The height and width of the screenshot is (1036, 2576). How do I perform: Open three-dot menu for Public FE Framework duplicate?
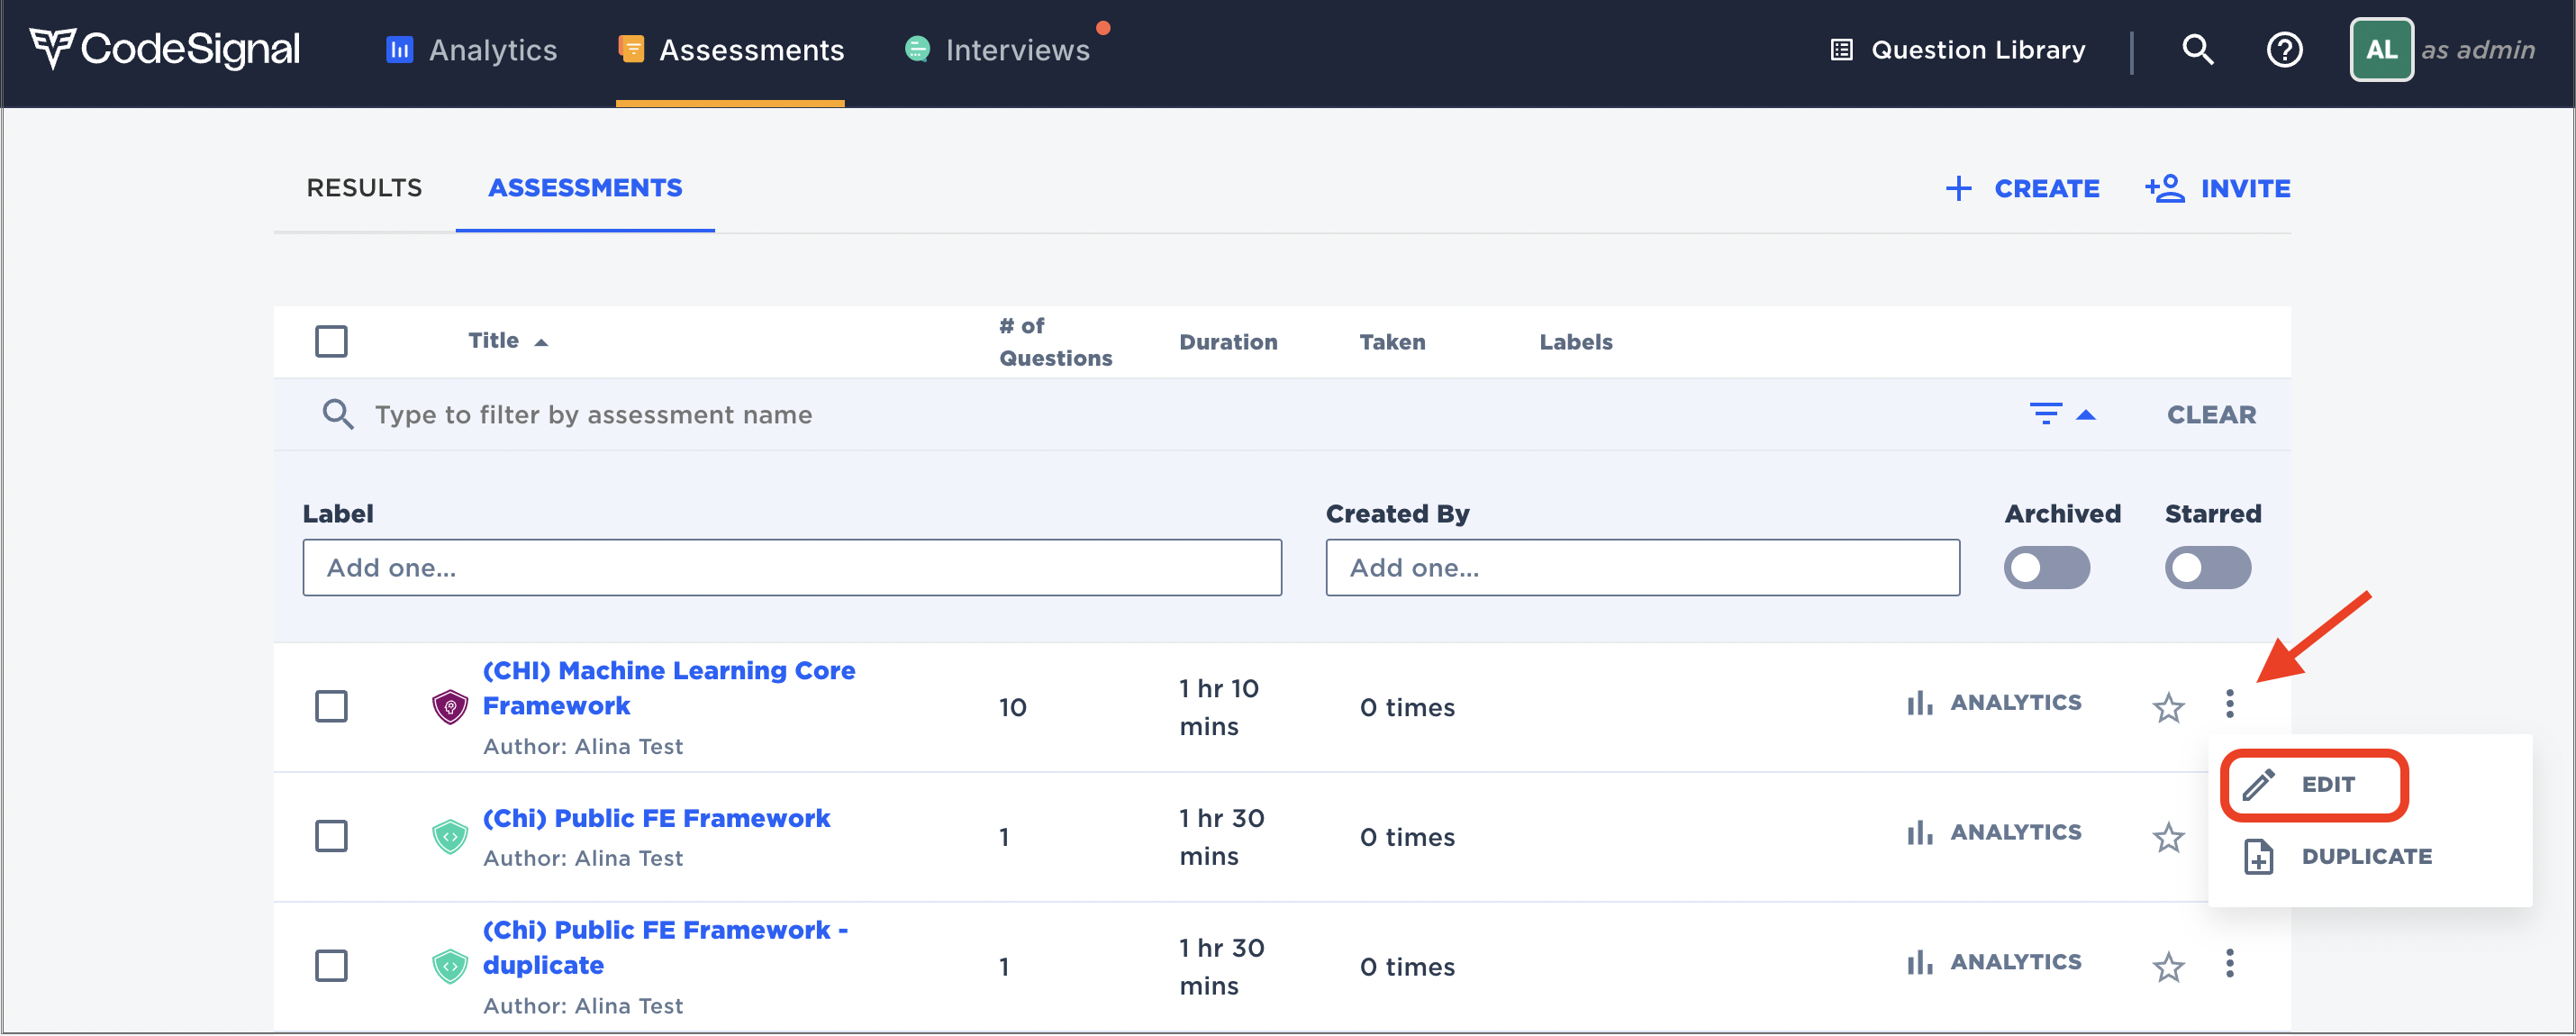coord(2229,964)
